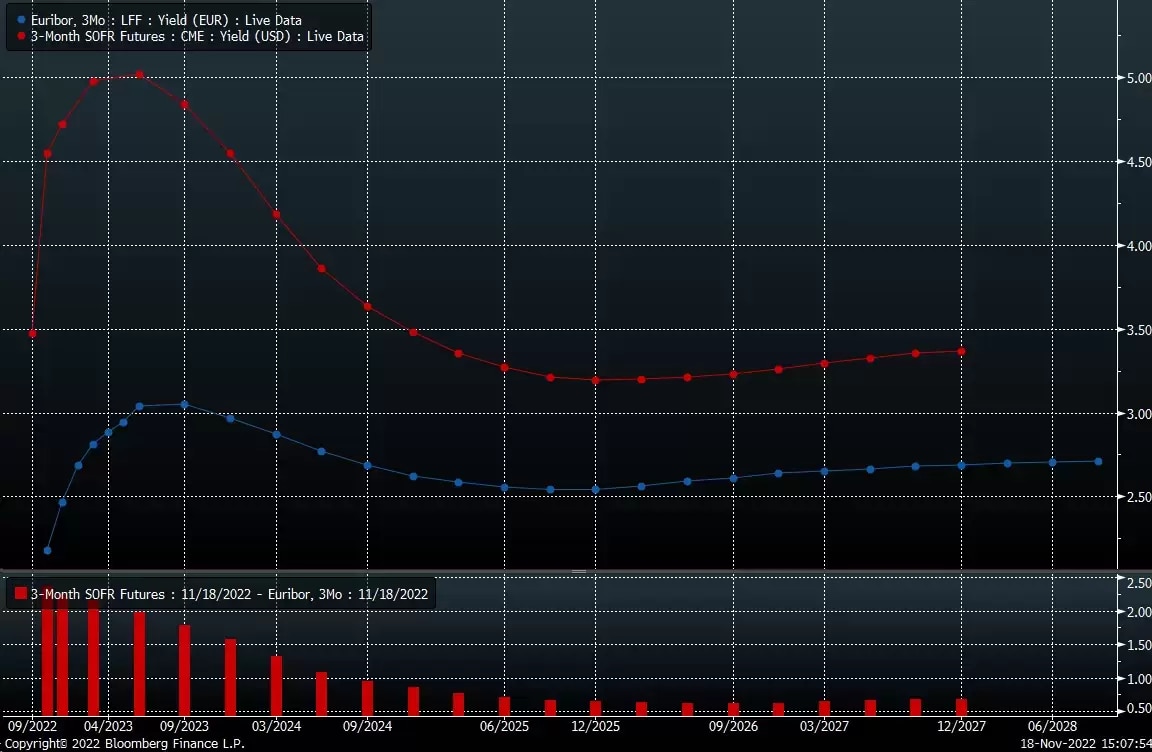Click the 12/2025 date label

[x=595, y=726]
